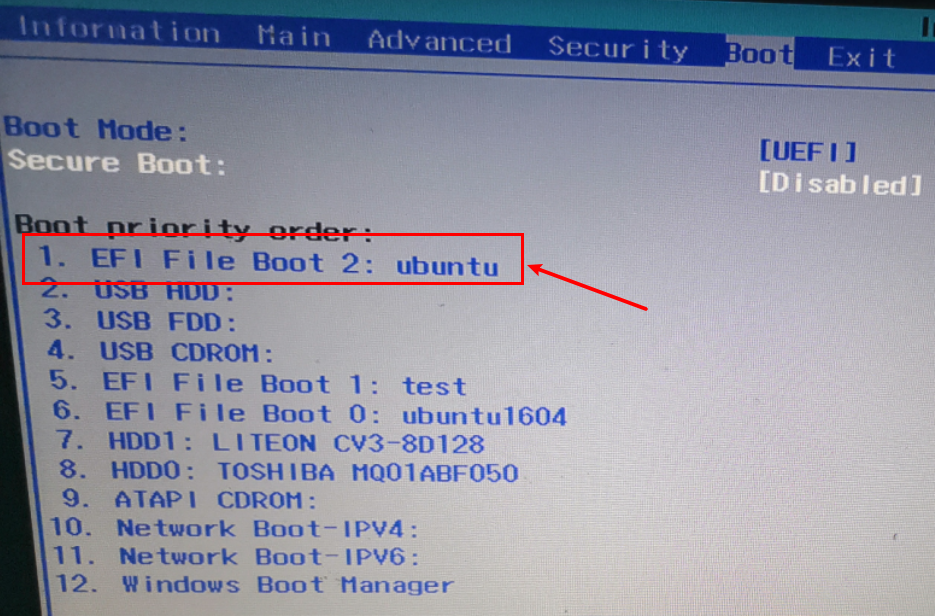Select EFI File Boot 0: ubuntu1604 entry
Image resolution: width=935 pixels, height=616 pixels.
[x=309, y=413]
